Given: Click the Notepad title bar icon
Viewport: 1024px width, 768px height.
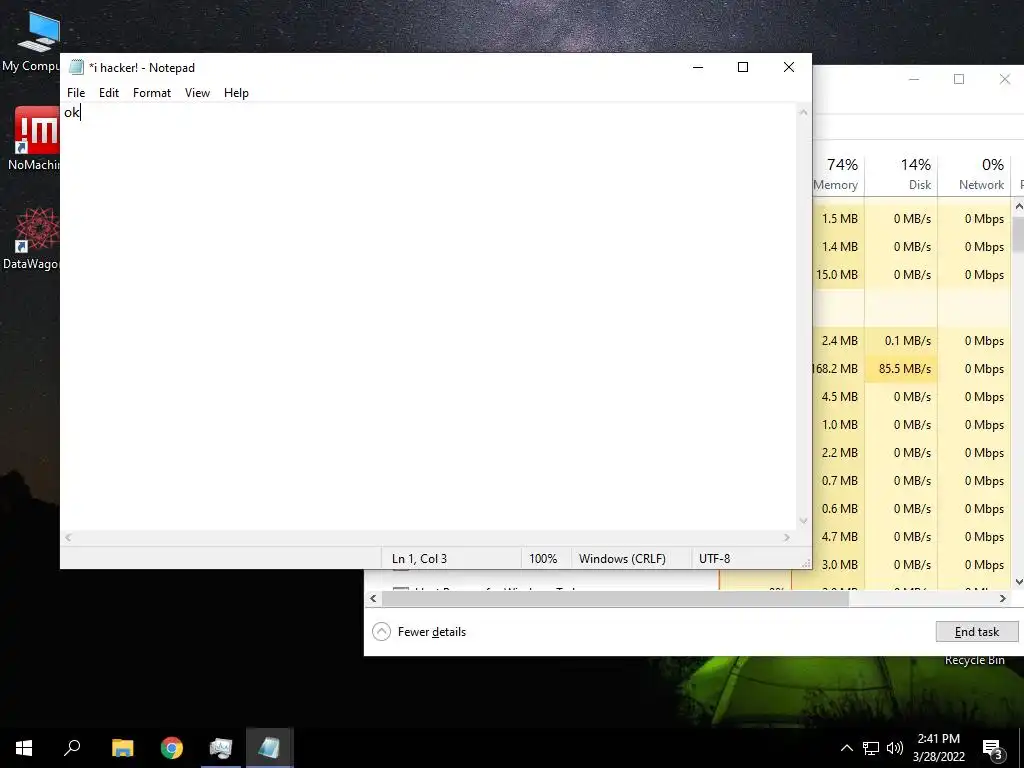Looking at the screenshot, I should coord(76,67).
